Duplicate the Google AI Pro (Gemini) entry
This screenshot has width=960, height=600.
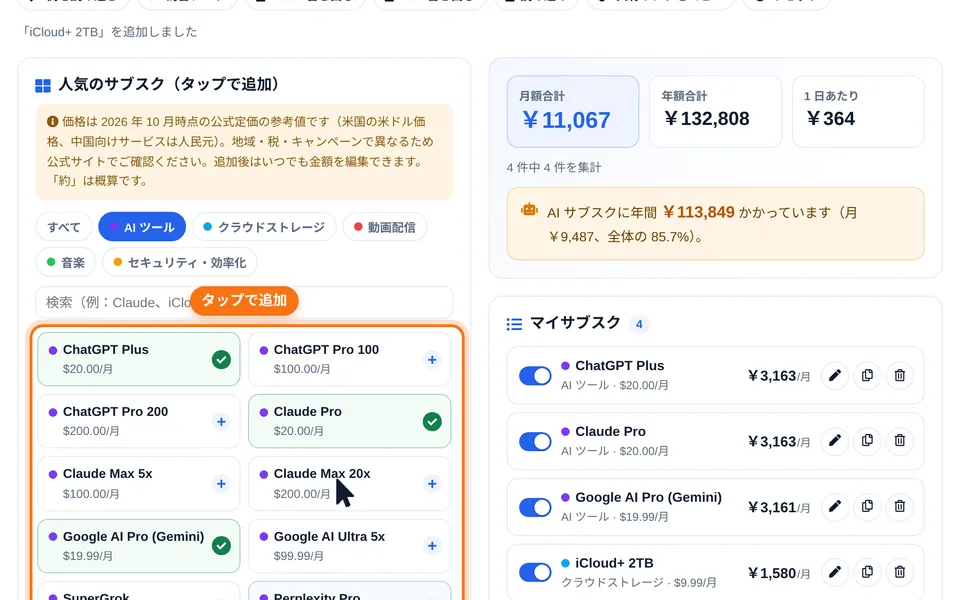point(867,506)
